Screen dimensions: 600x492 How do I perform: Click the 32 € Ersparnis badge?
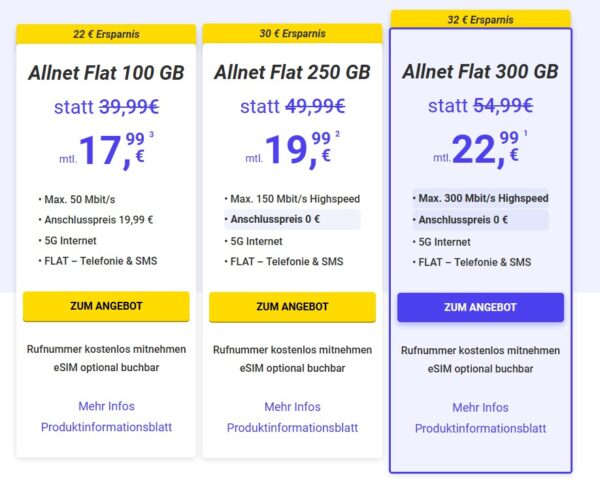(x=480, y=19)
